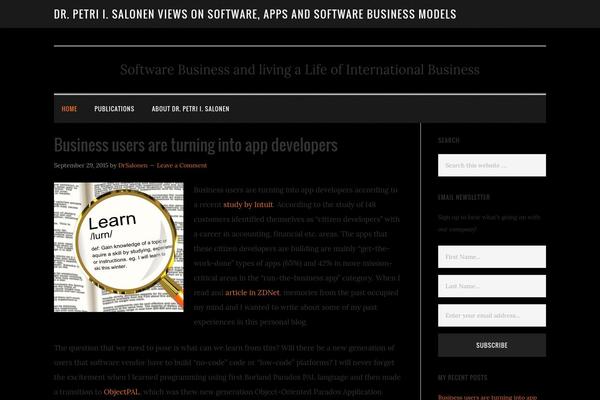Focus the Search this website field
Screen dimensions: 600x400
(x=492, y=165)
